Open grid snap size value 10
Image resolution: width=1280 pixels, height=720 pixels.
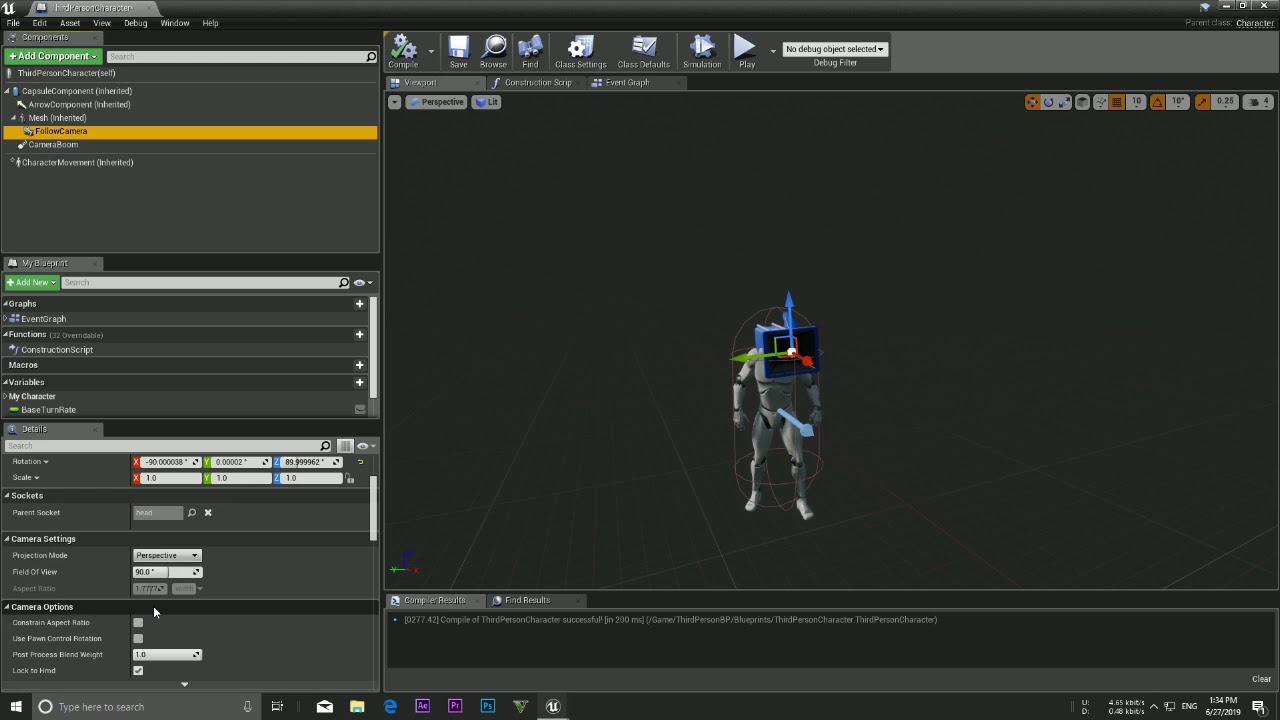1136,102
